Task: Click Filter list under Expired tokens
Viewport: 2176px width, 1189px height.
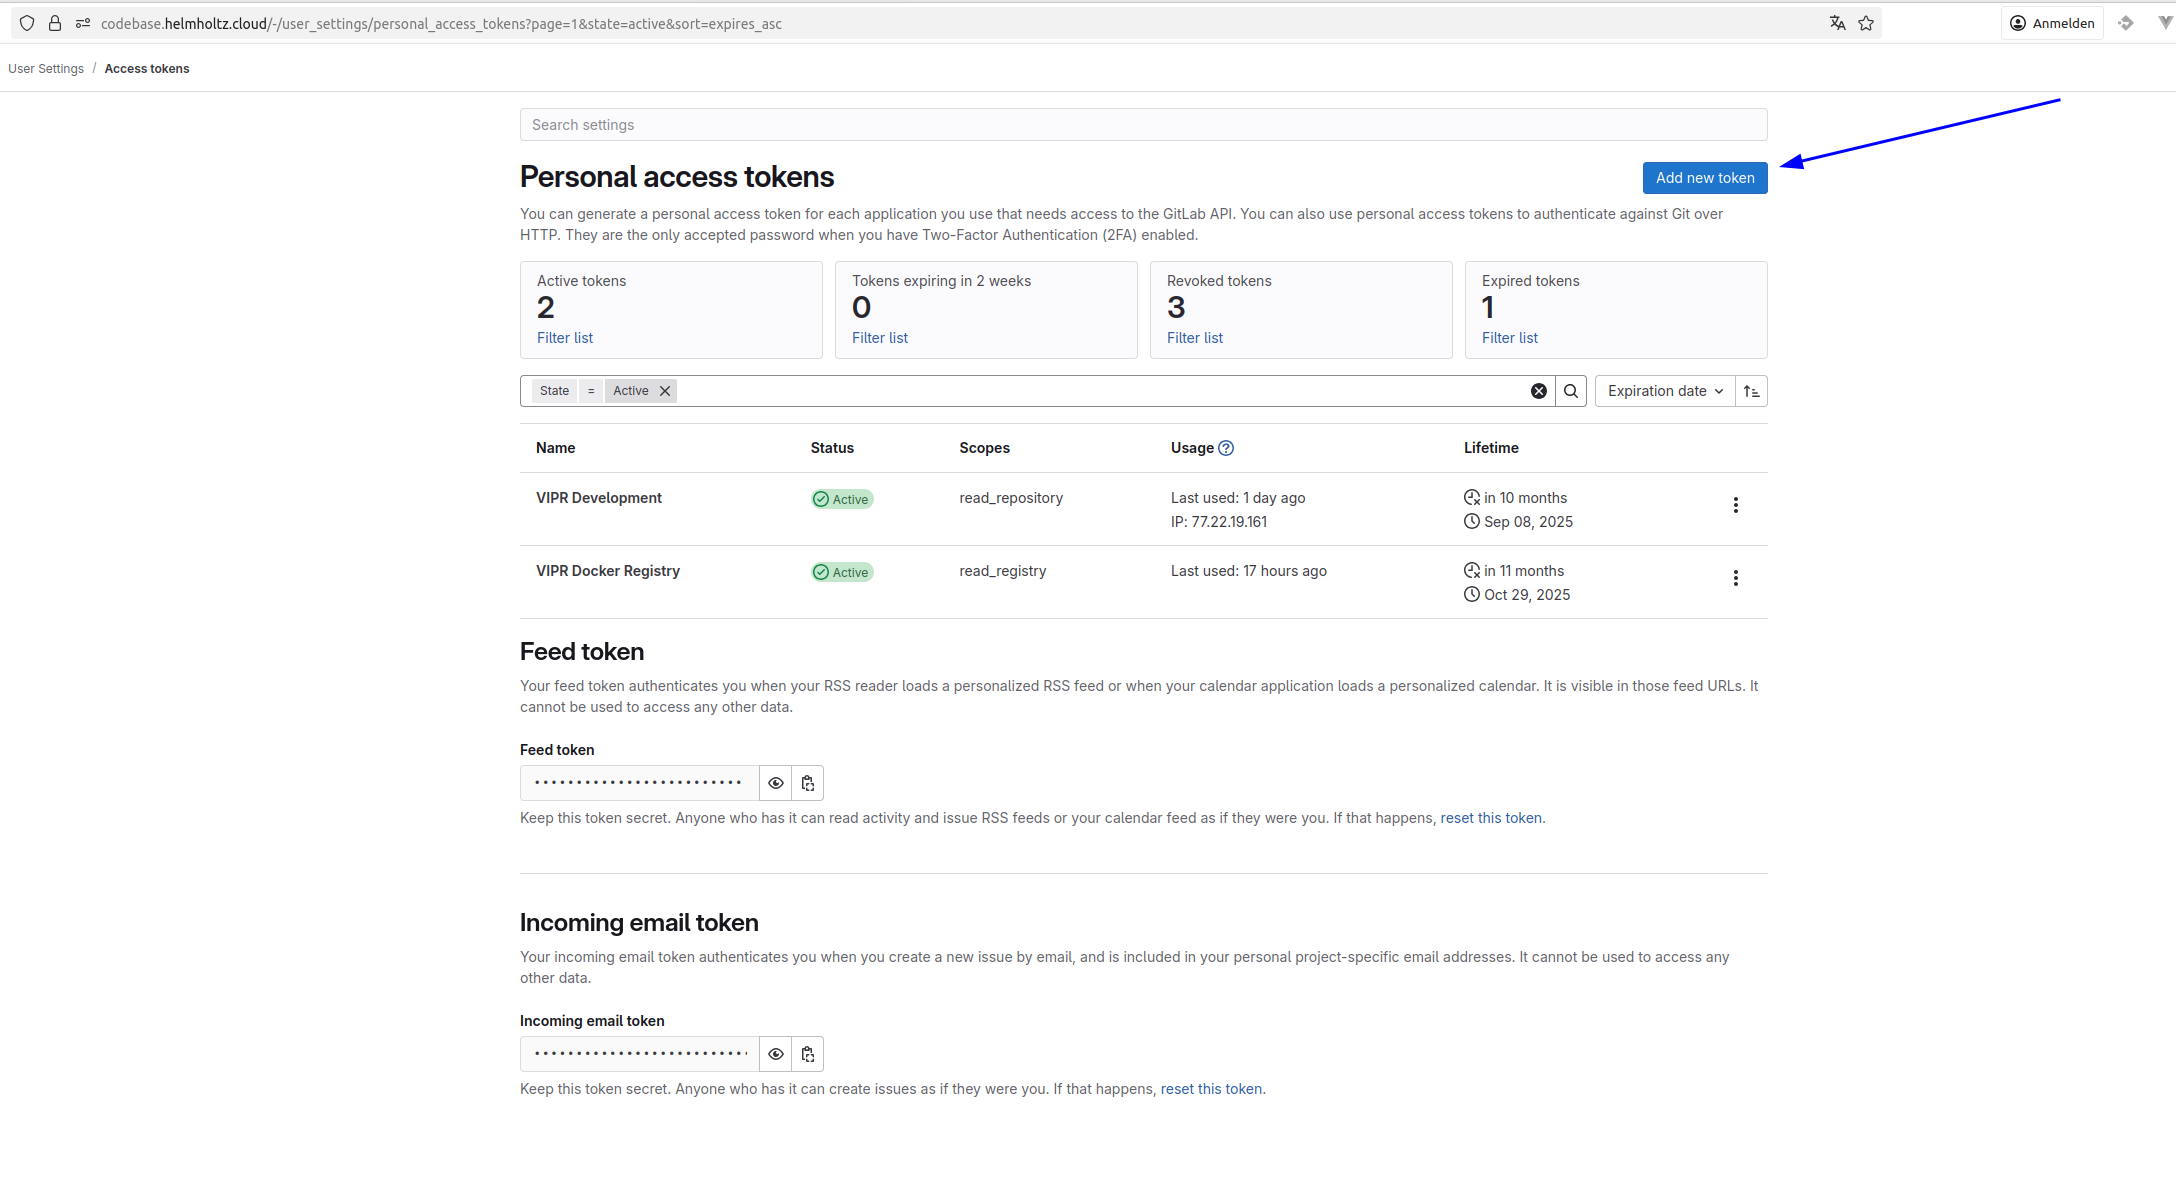Action: (1509, 338)
